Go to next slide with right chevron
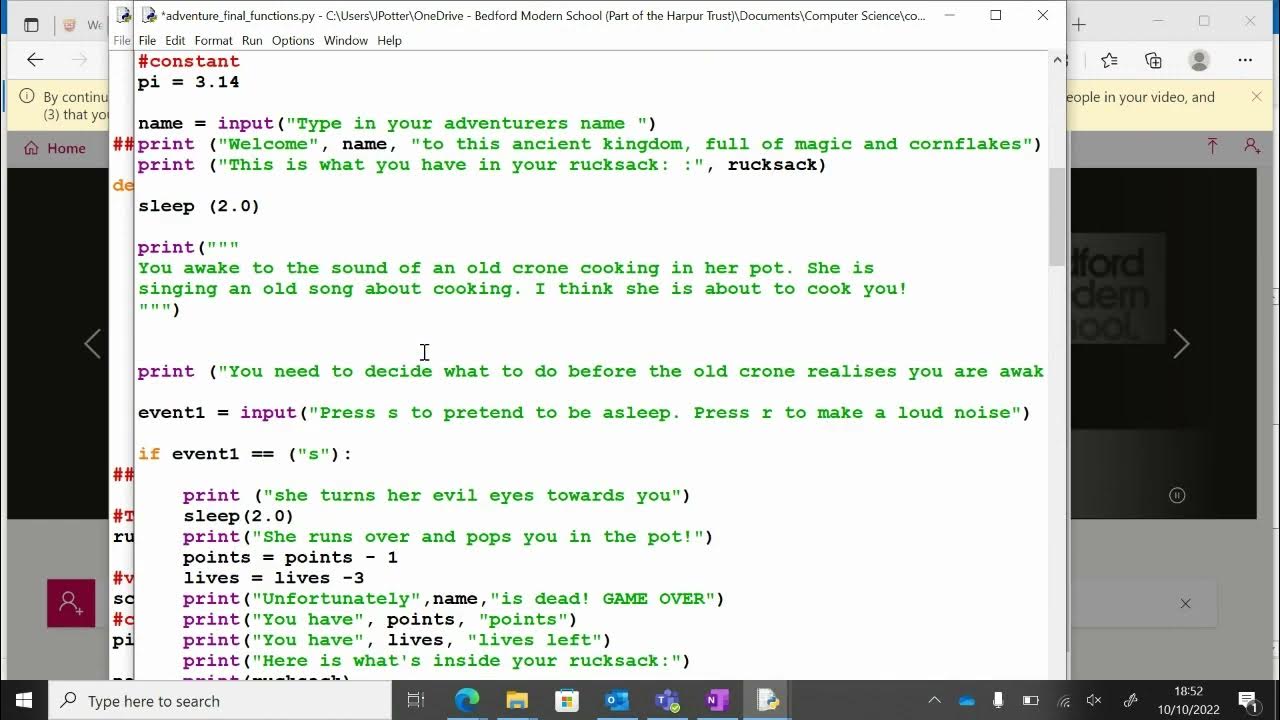This screenshot has height=720, width=1280. 1181,344
